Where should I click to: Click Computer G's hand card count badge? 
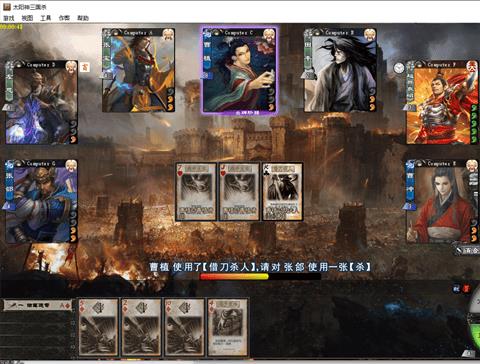(x=8, y=206)
